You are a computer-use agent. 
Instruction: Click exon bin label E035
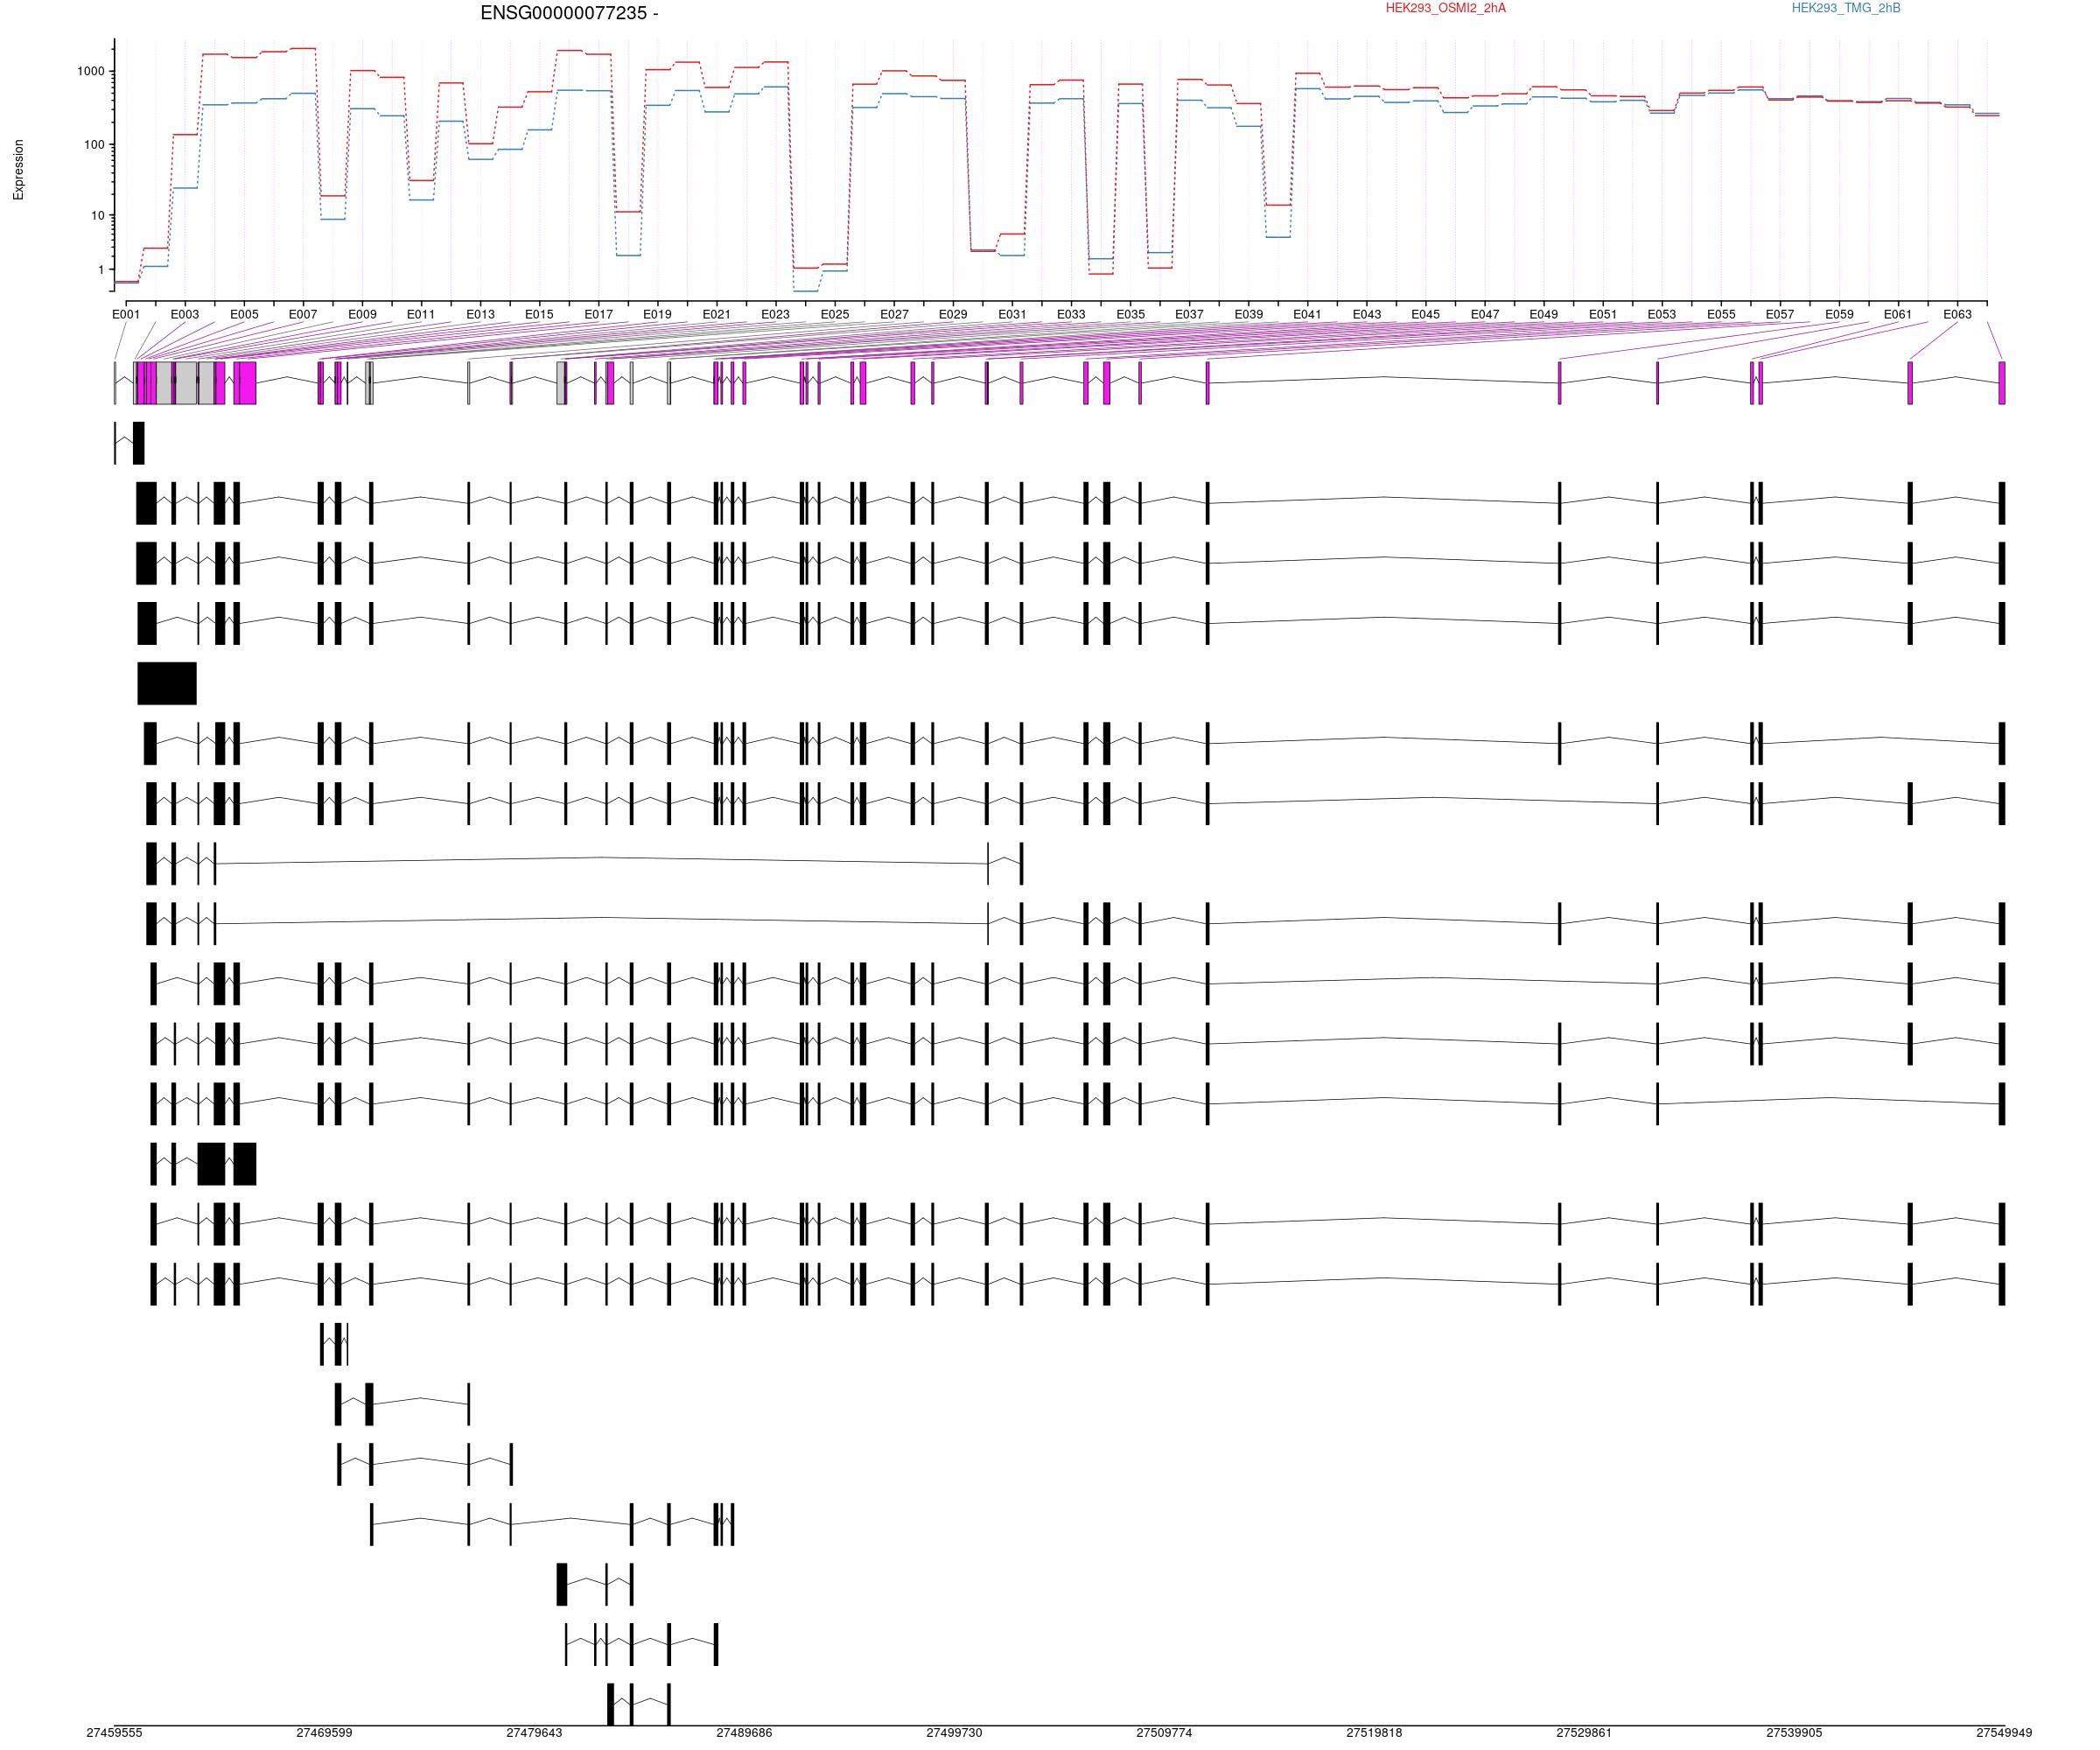click(x=1130, y=314)
